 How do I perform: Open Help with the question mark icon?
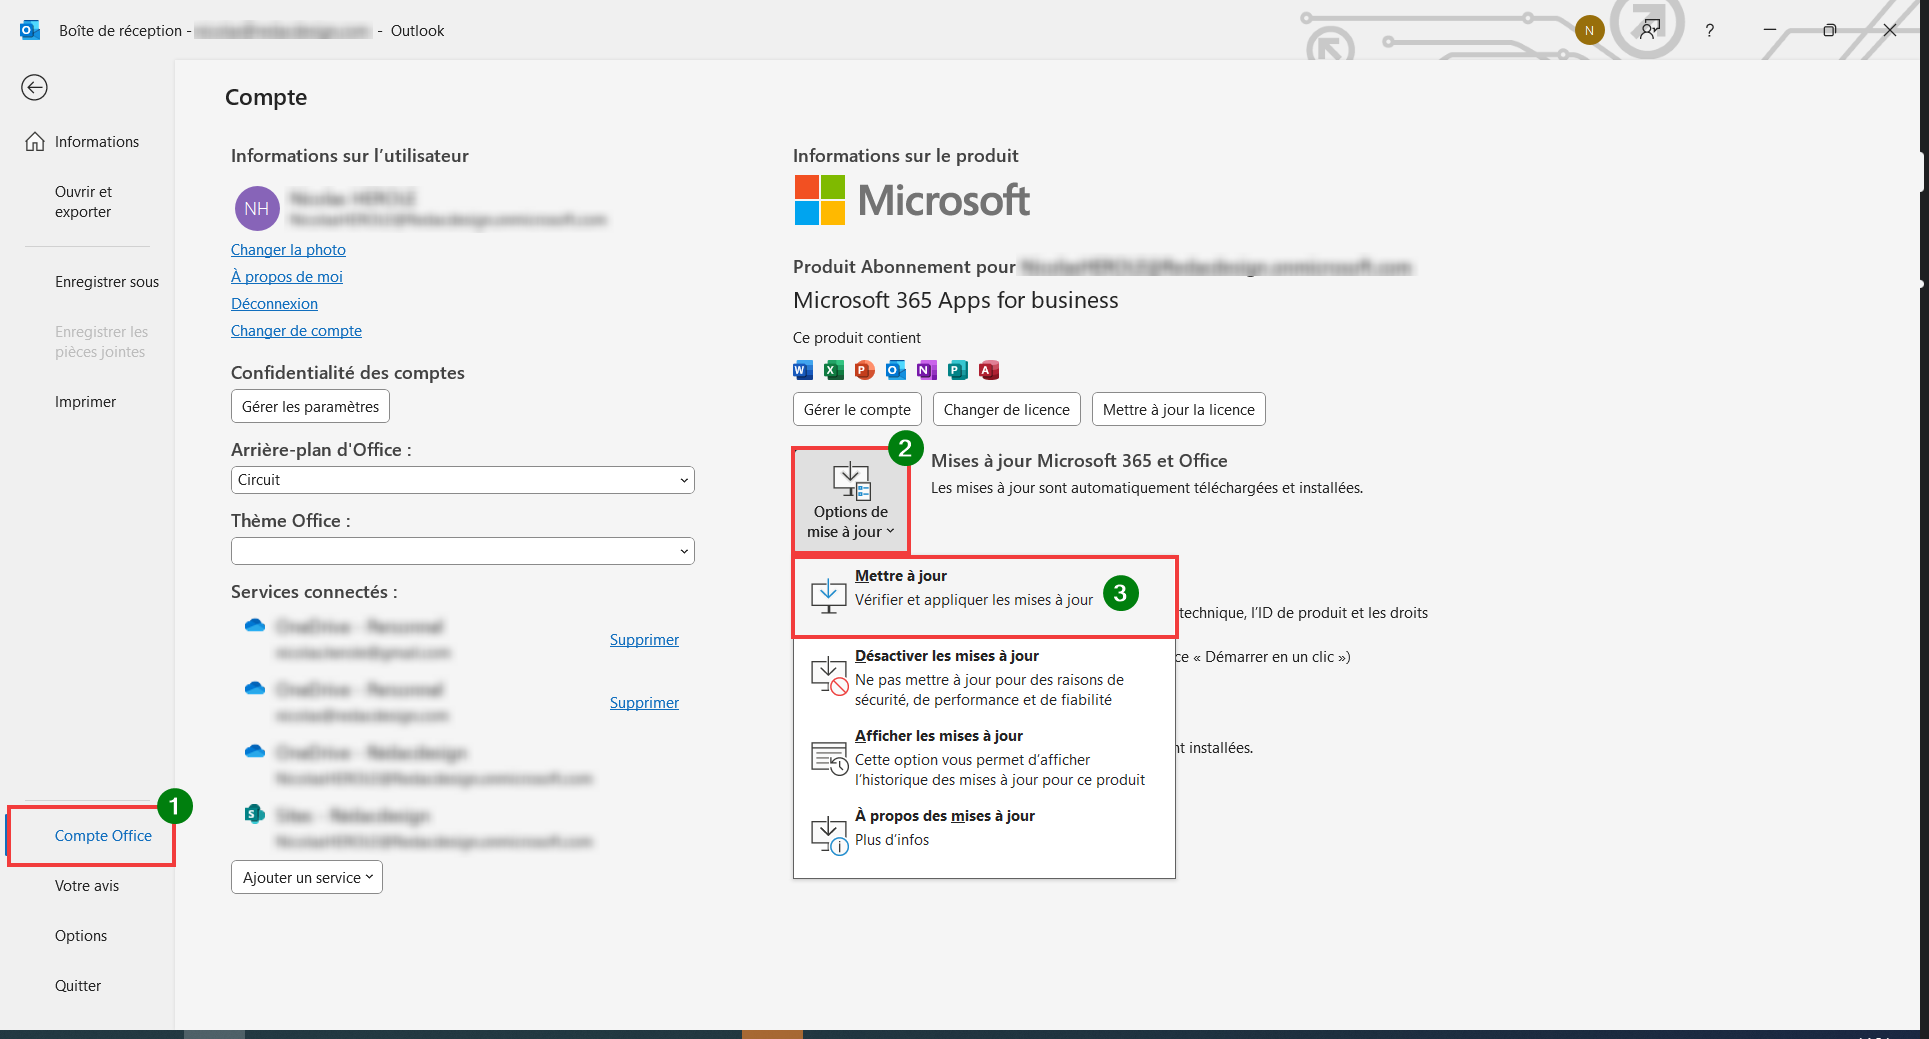coord(1710,31)
